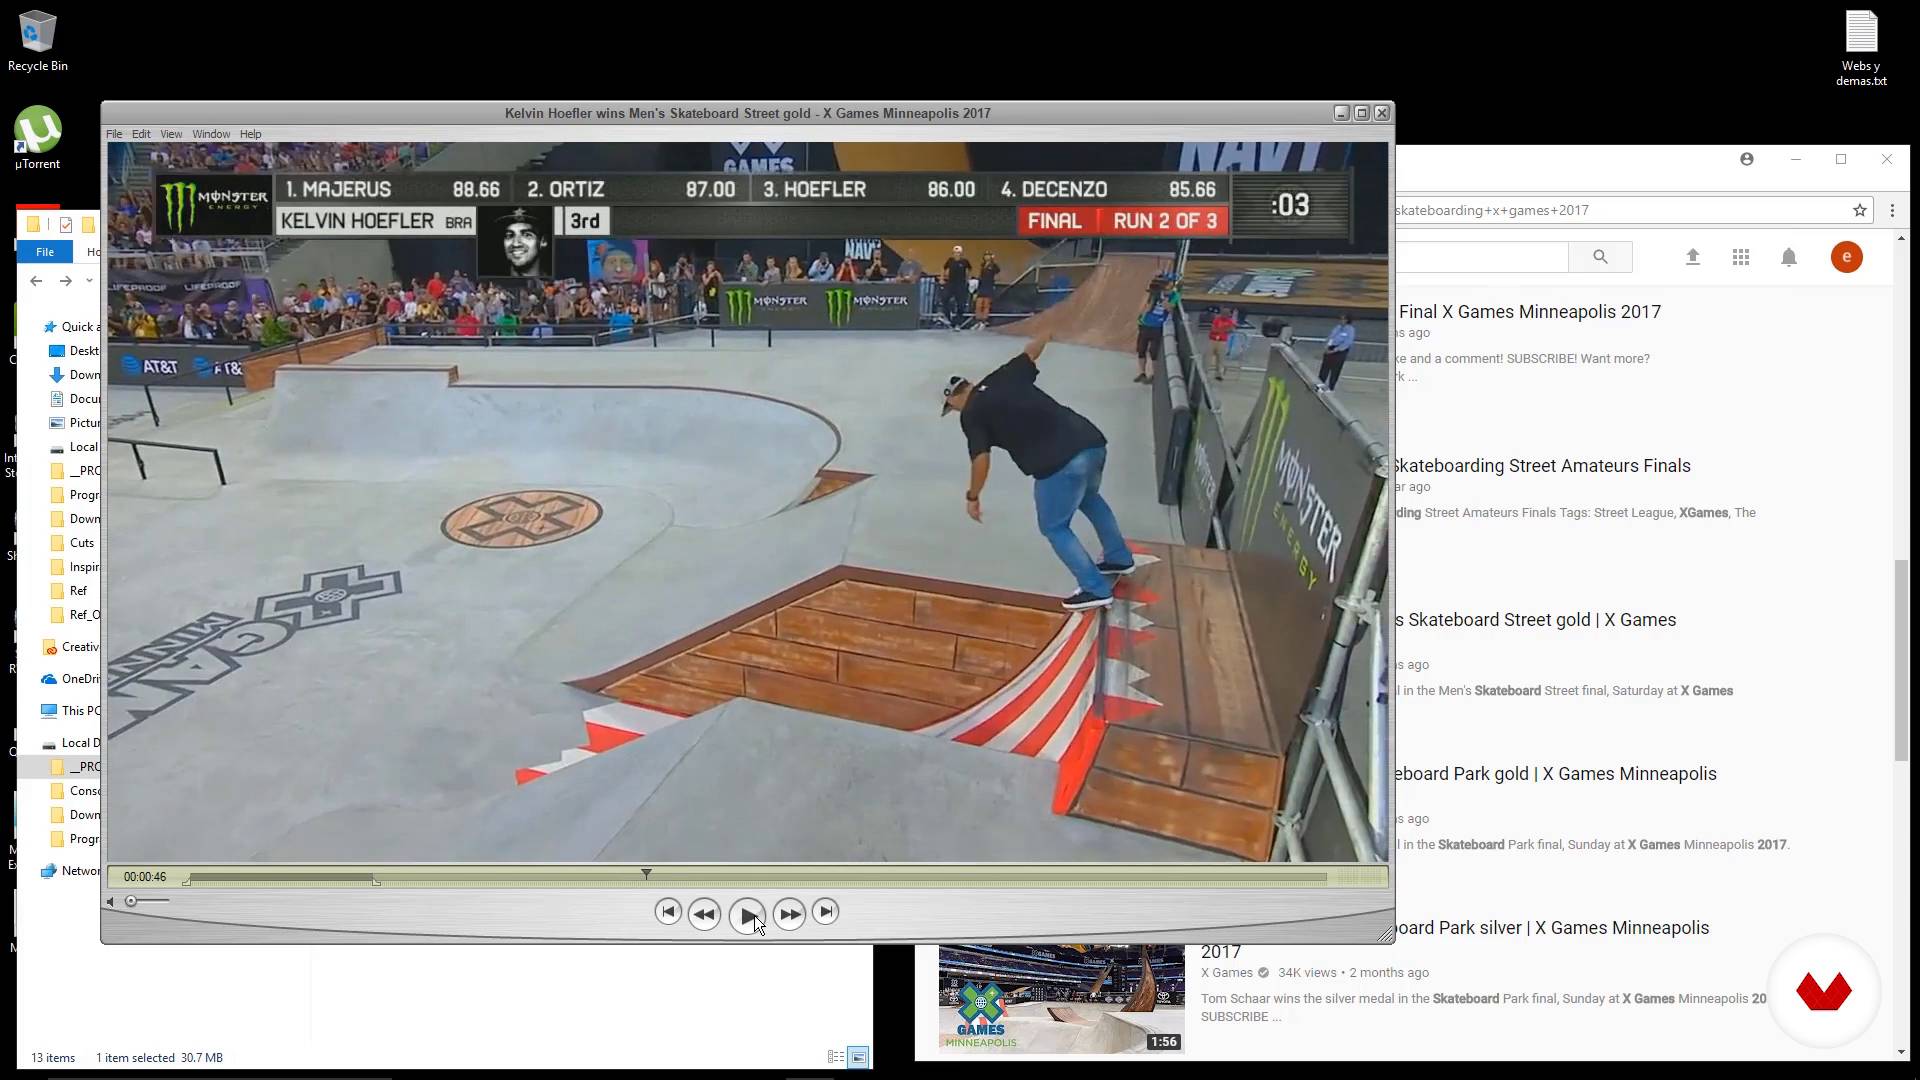Screen dimensions: 1920x1080
Task: Click the YouTube search input field
Action: (x=1482, y=257)
